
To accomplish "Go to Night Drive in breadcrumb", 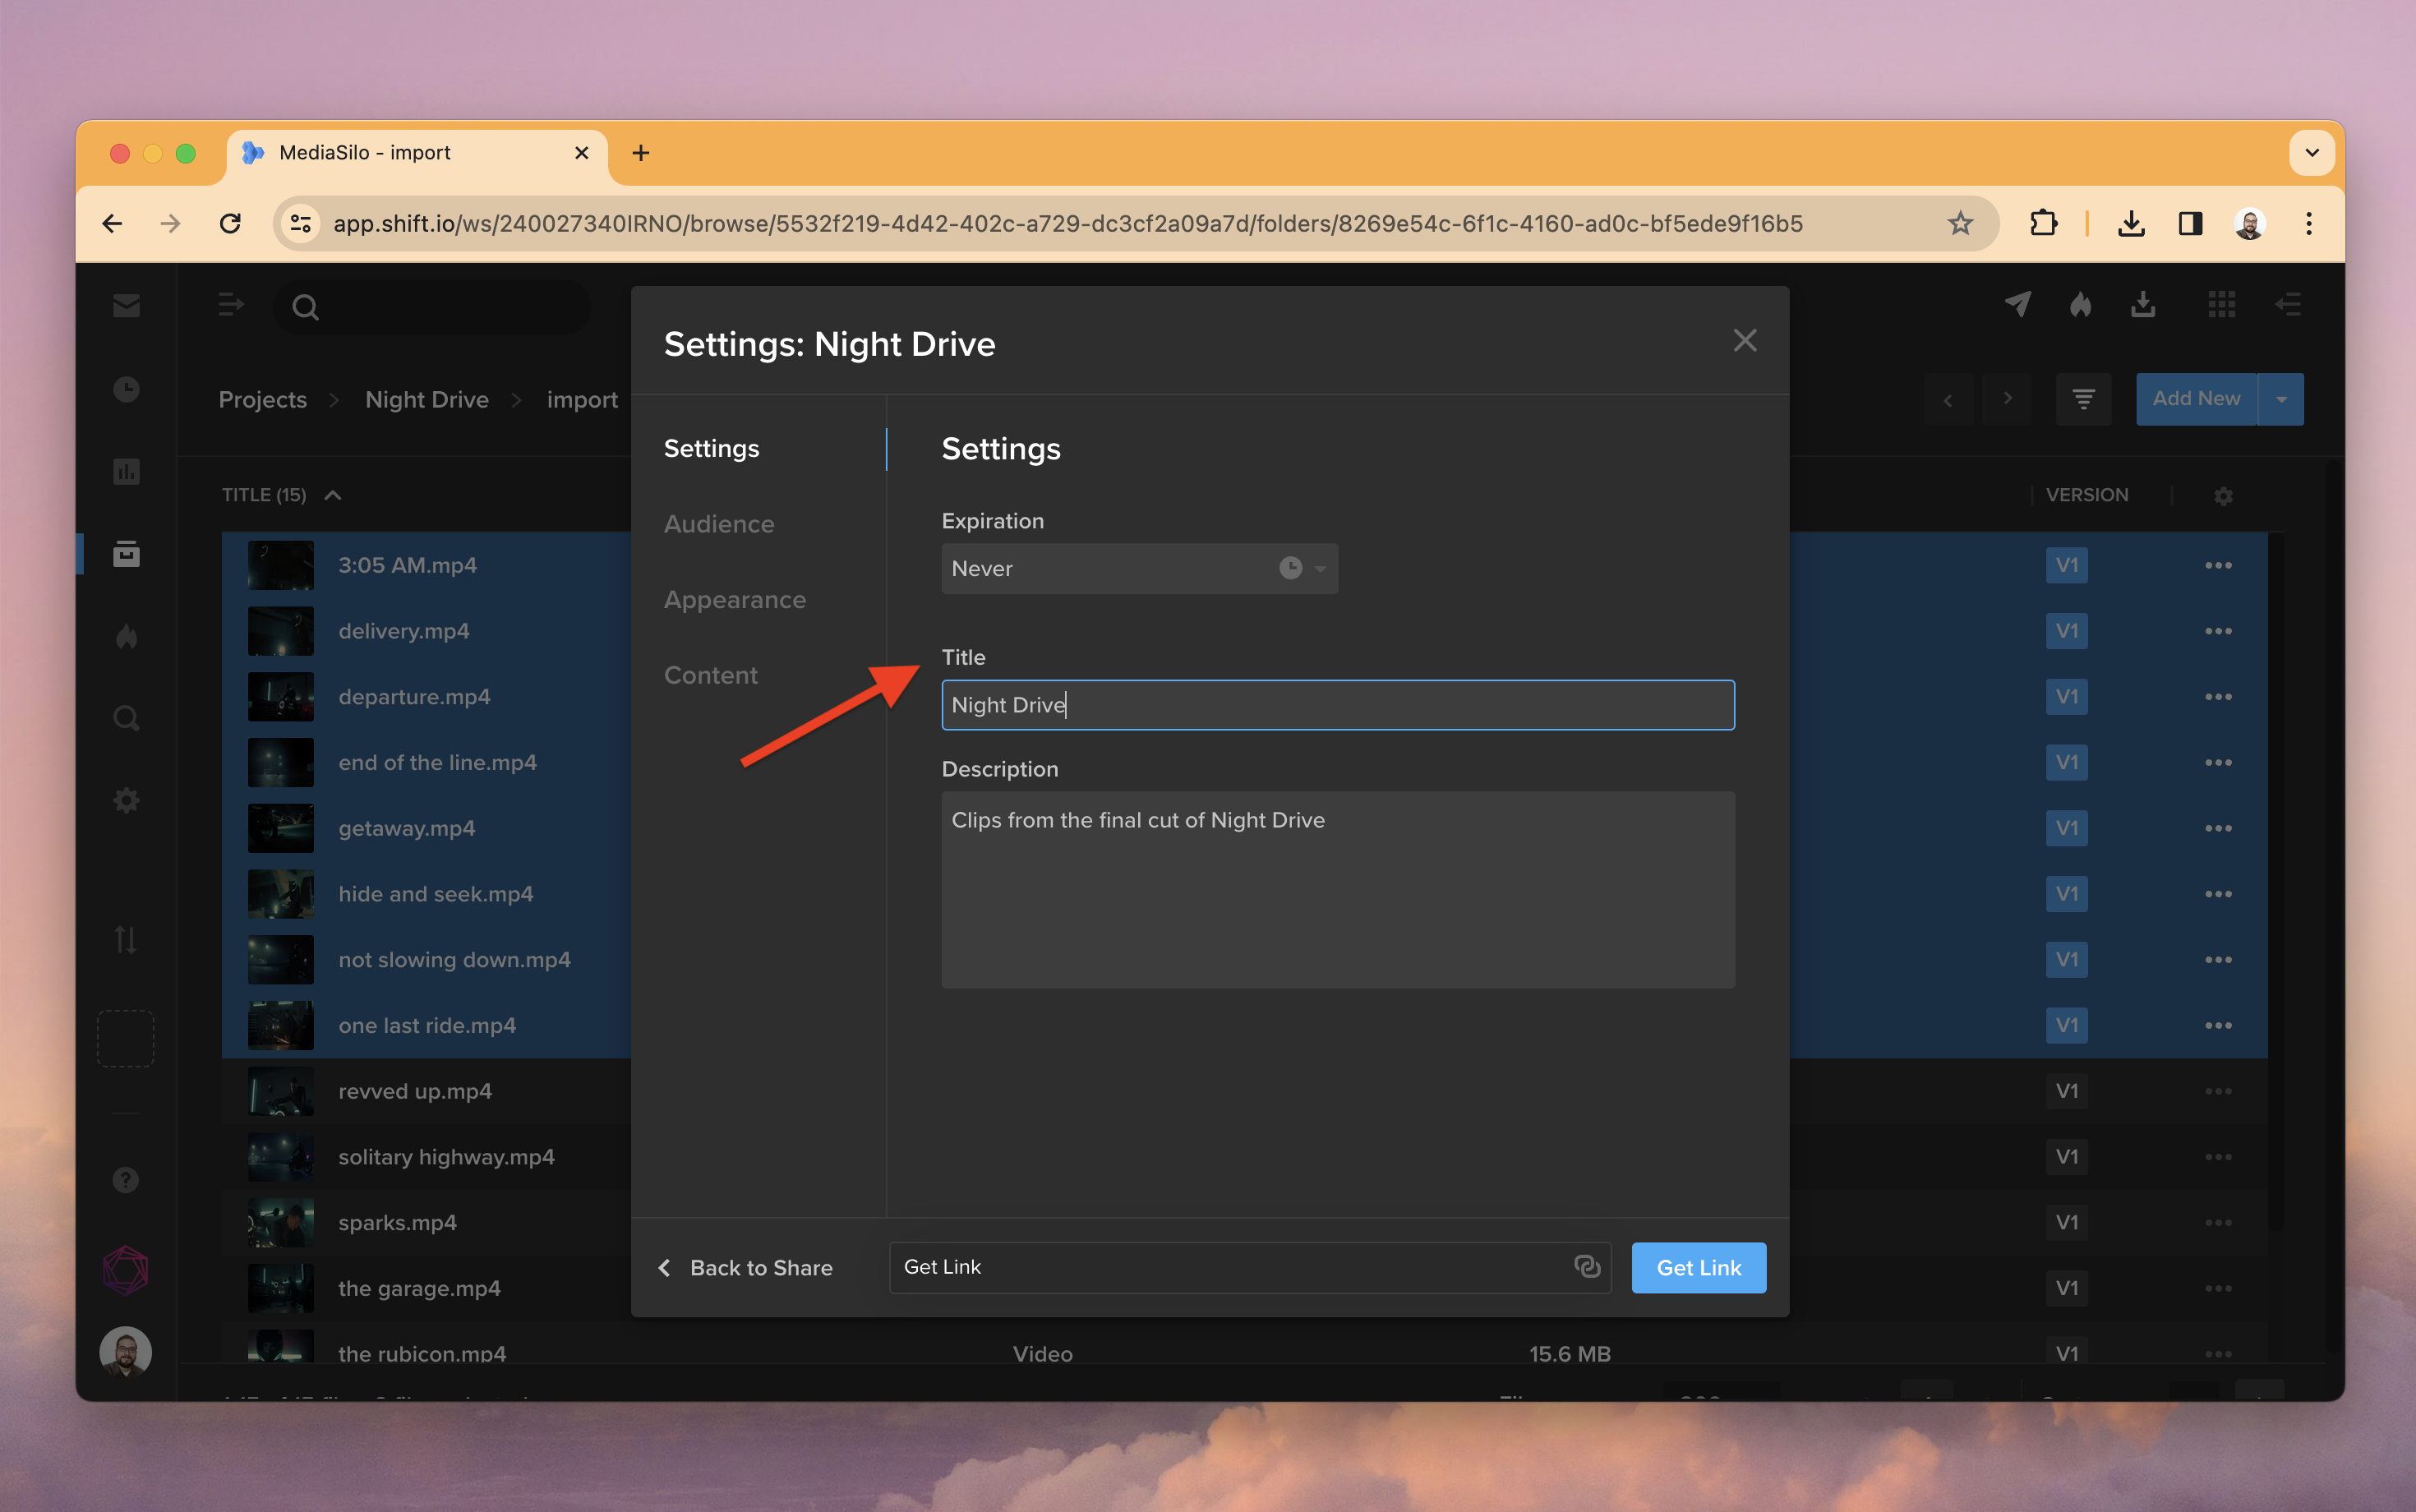I will pyautogui.click(x=427, y=399).
